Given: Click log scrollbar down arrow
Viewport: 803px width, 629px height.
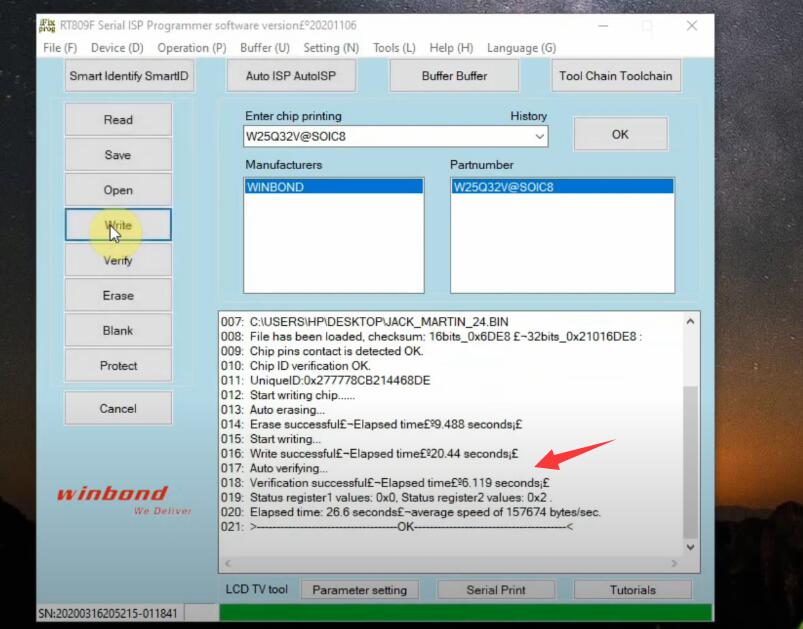Looking at the screenshot, I should 690,547.
